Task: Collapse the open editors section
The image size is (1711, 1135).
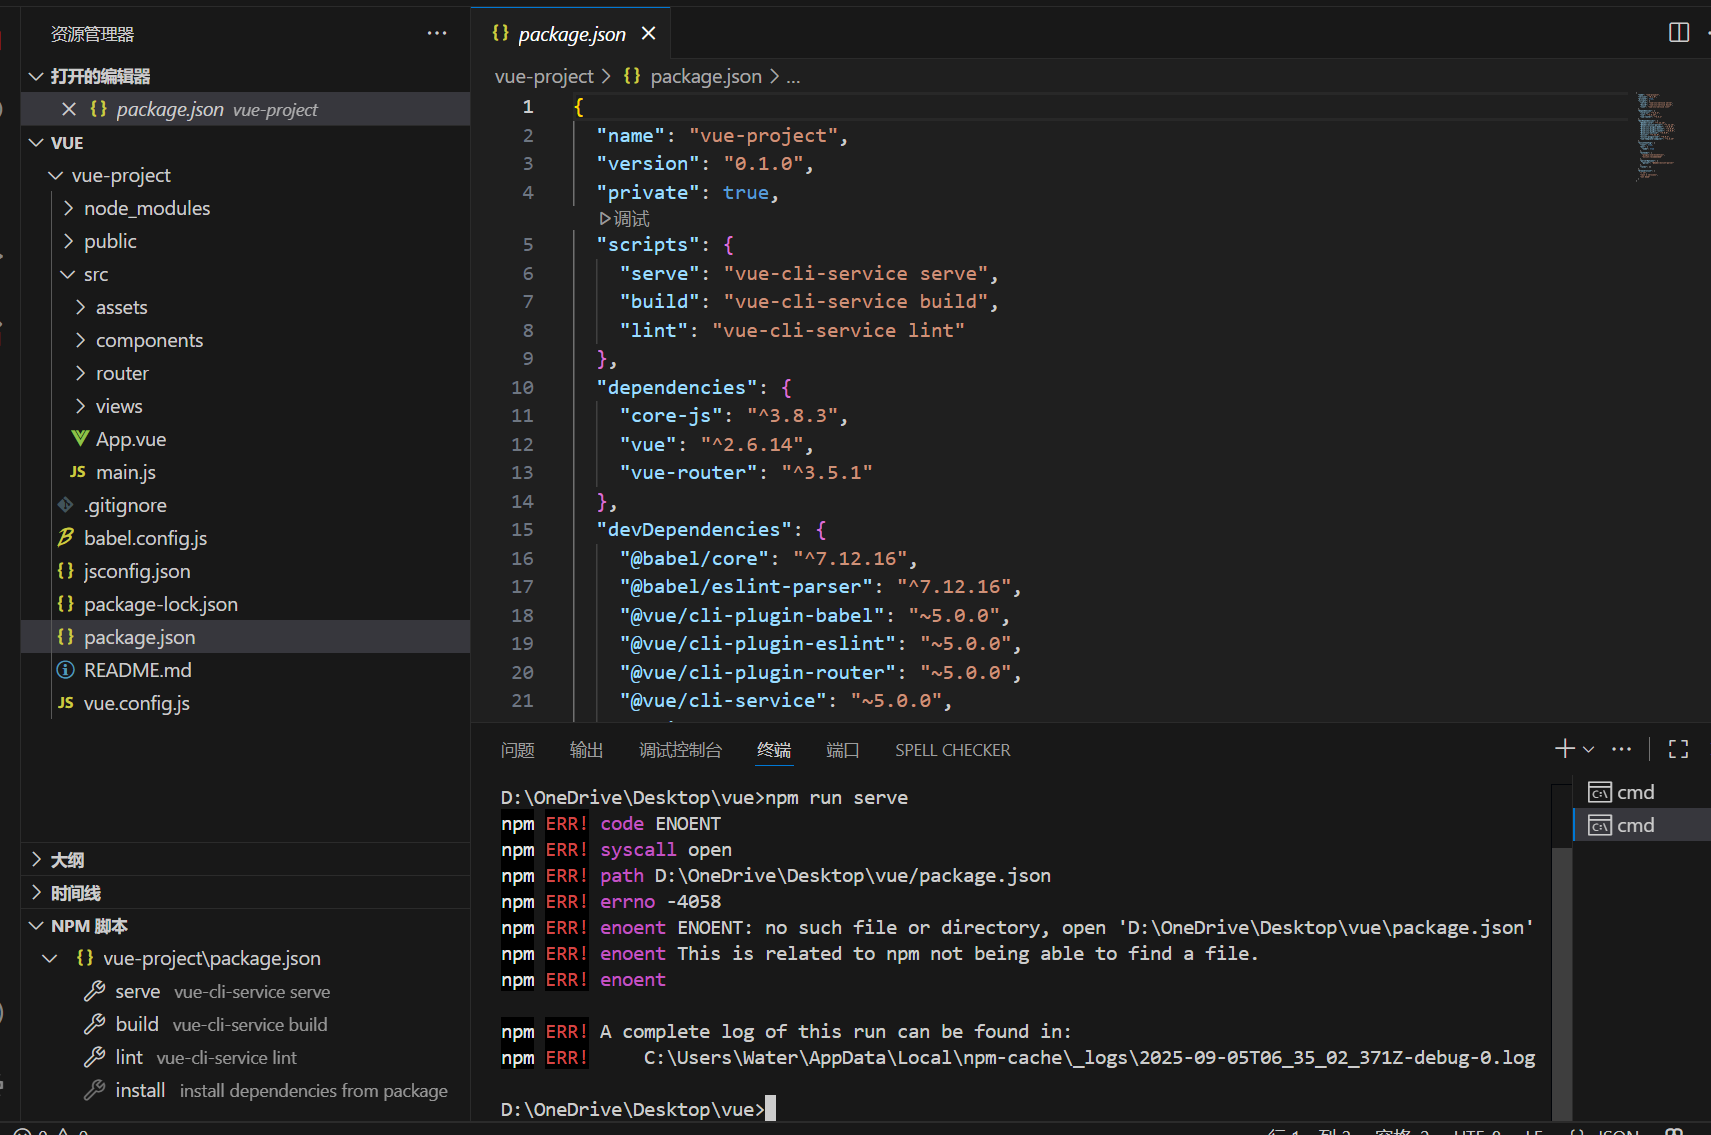Action: click(x=36, y=76)
